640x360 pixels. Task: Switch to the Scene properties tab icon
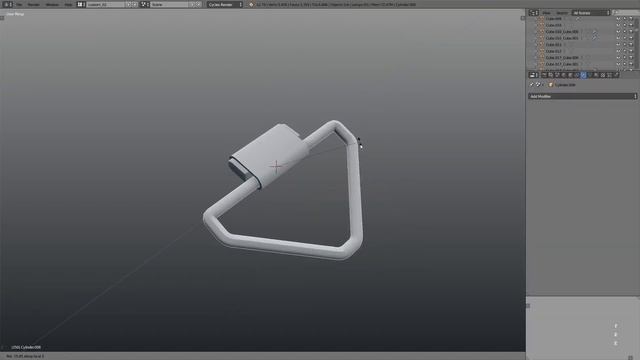557,75
